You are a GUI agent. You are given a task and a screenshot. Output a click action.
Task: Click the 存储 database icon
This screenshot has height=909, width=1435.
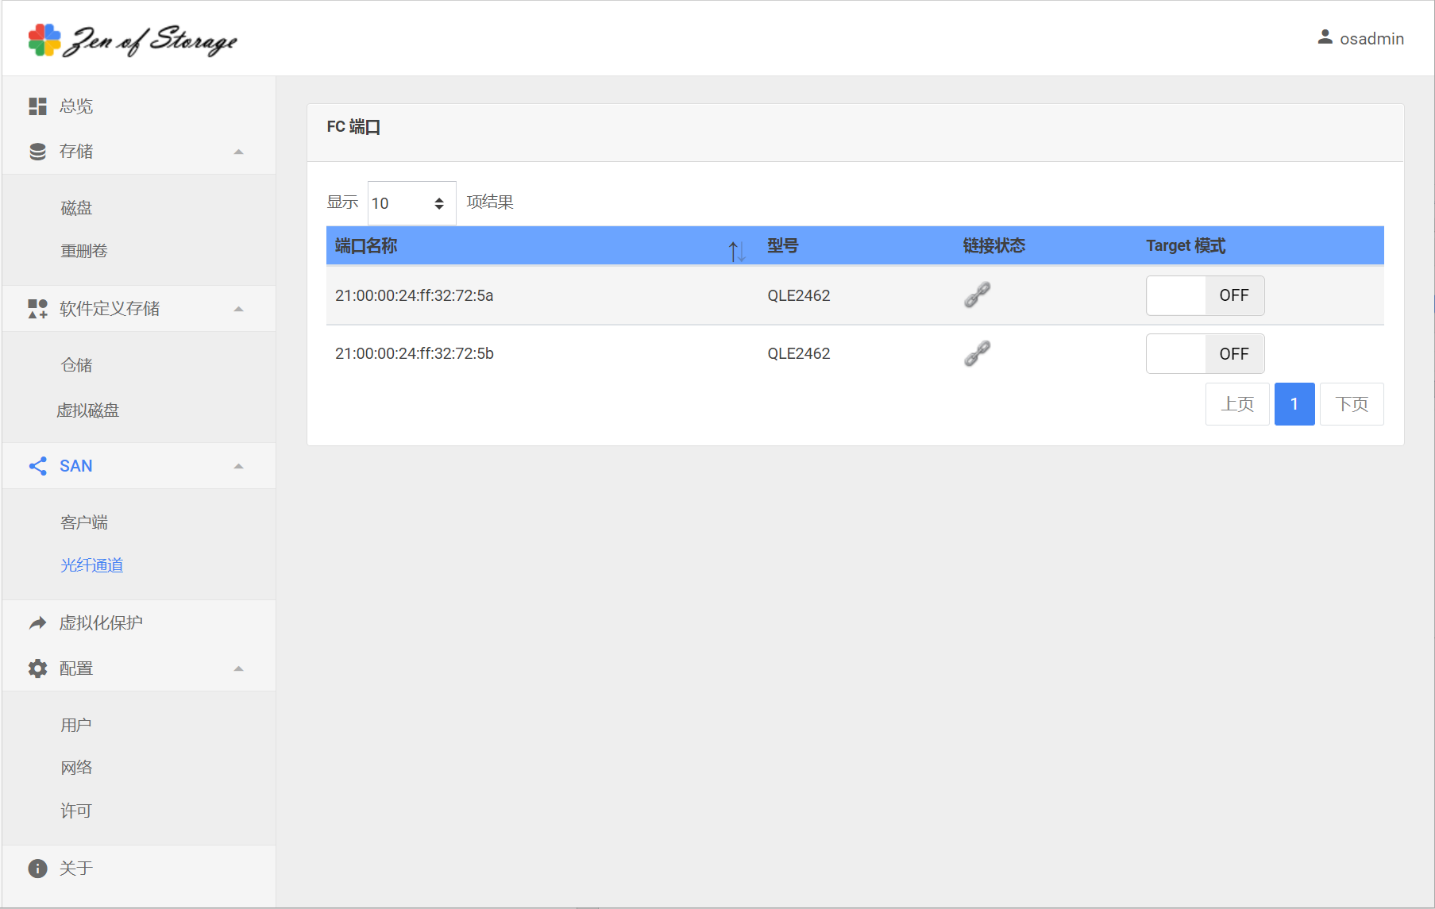[x=38, y=151]
